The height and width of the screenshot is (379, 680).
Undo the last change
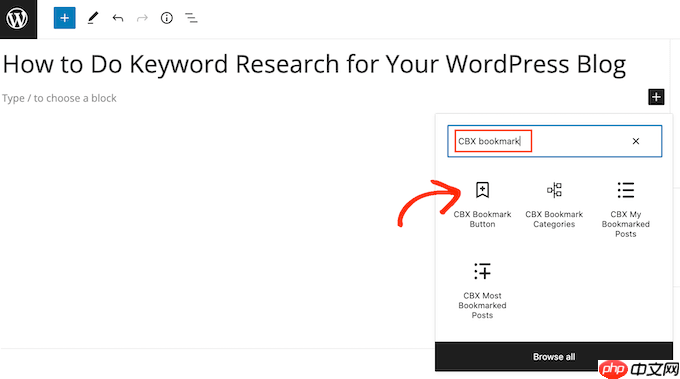point(118,18)
